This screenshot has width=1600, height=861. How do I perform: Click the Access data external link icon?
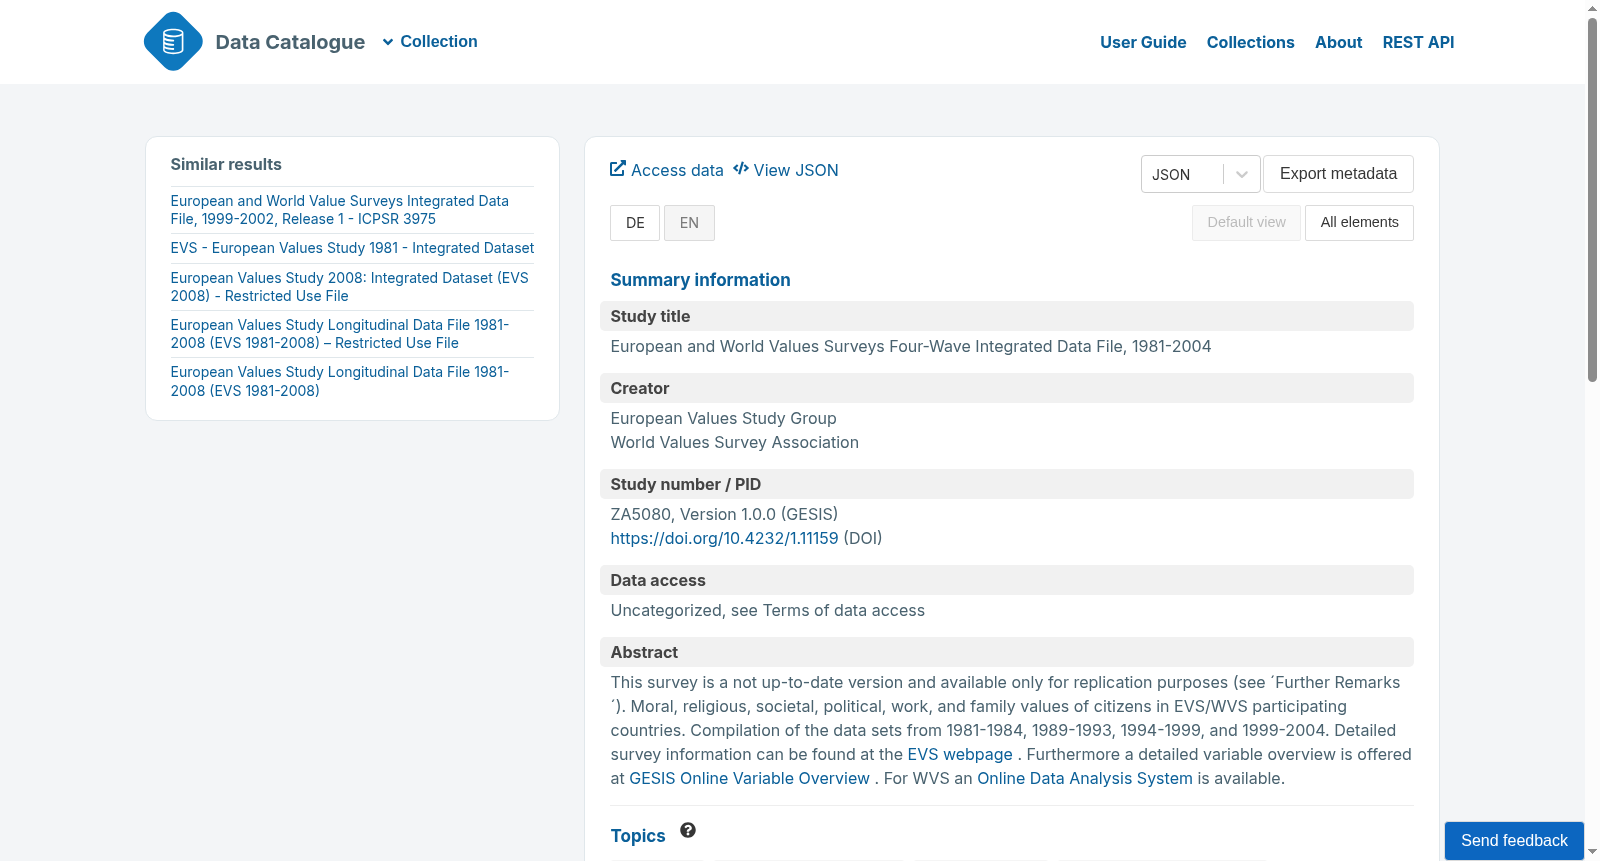618,169
